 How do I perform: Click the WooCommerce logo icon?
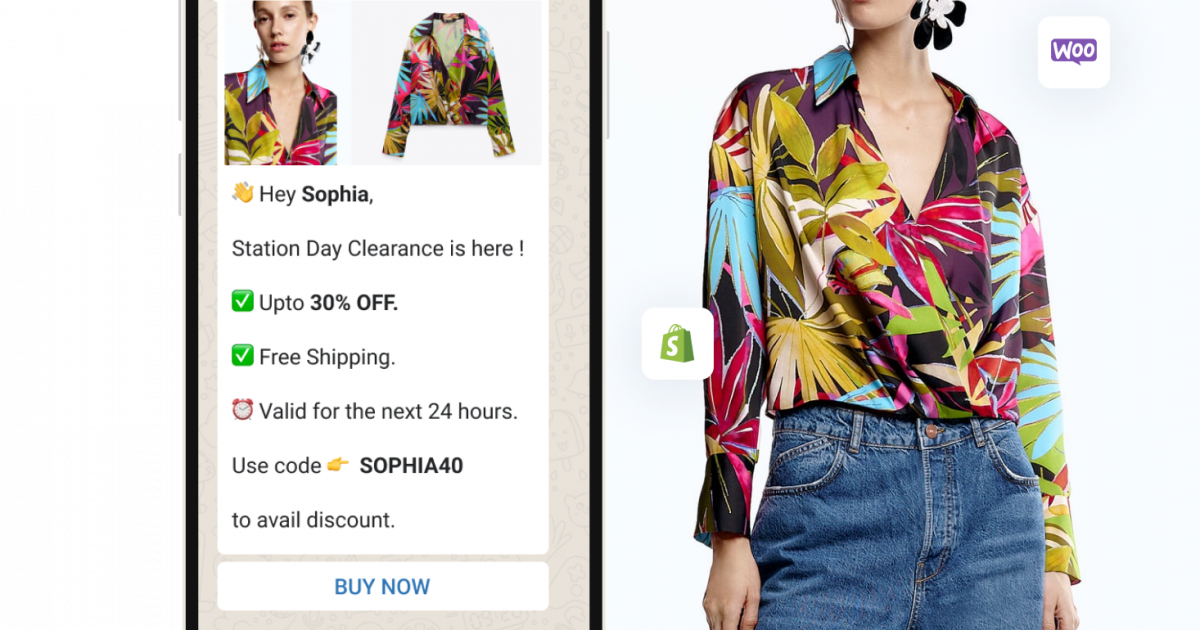[x=1073, y=52]
